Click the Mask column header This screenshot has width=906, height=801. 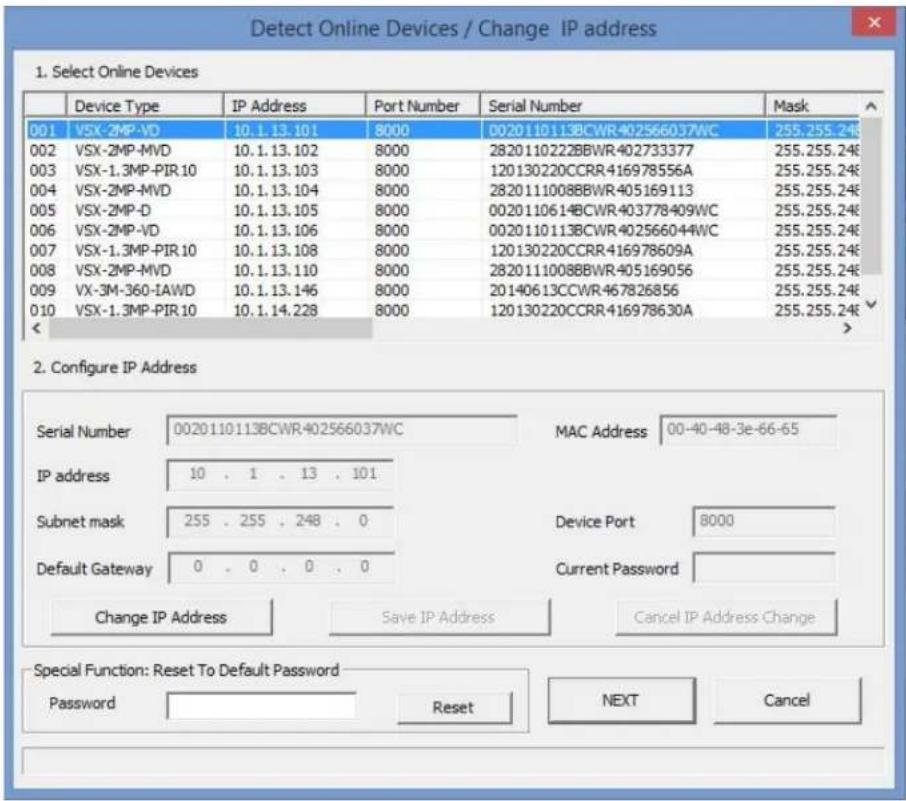(x=813, y=106)
